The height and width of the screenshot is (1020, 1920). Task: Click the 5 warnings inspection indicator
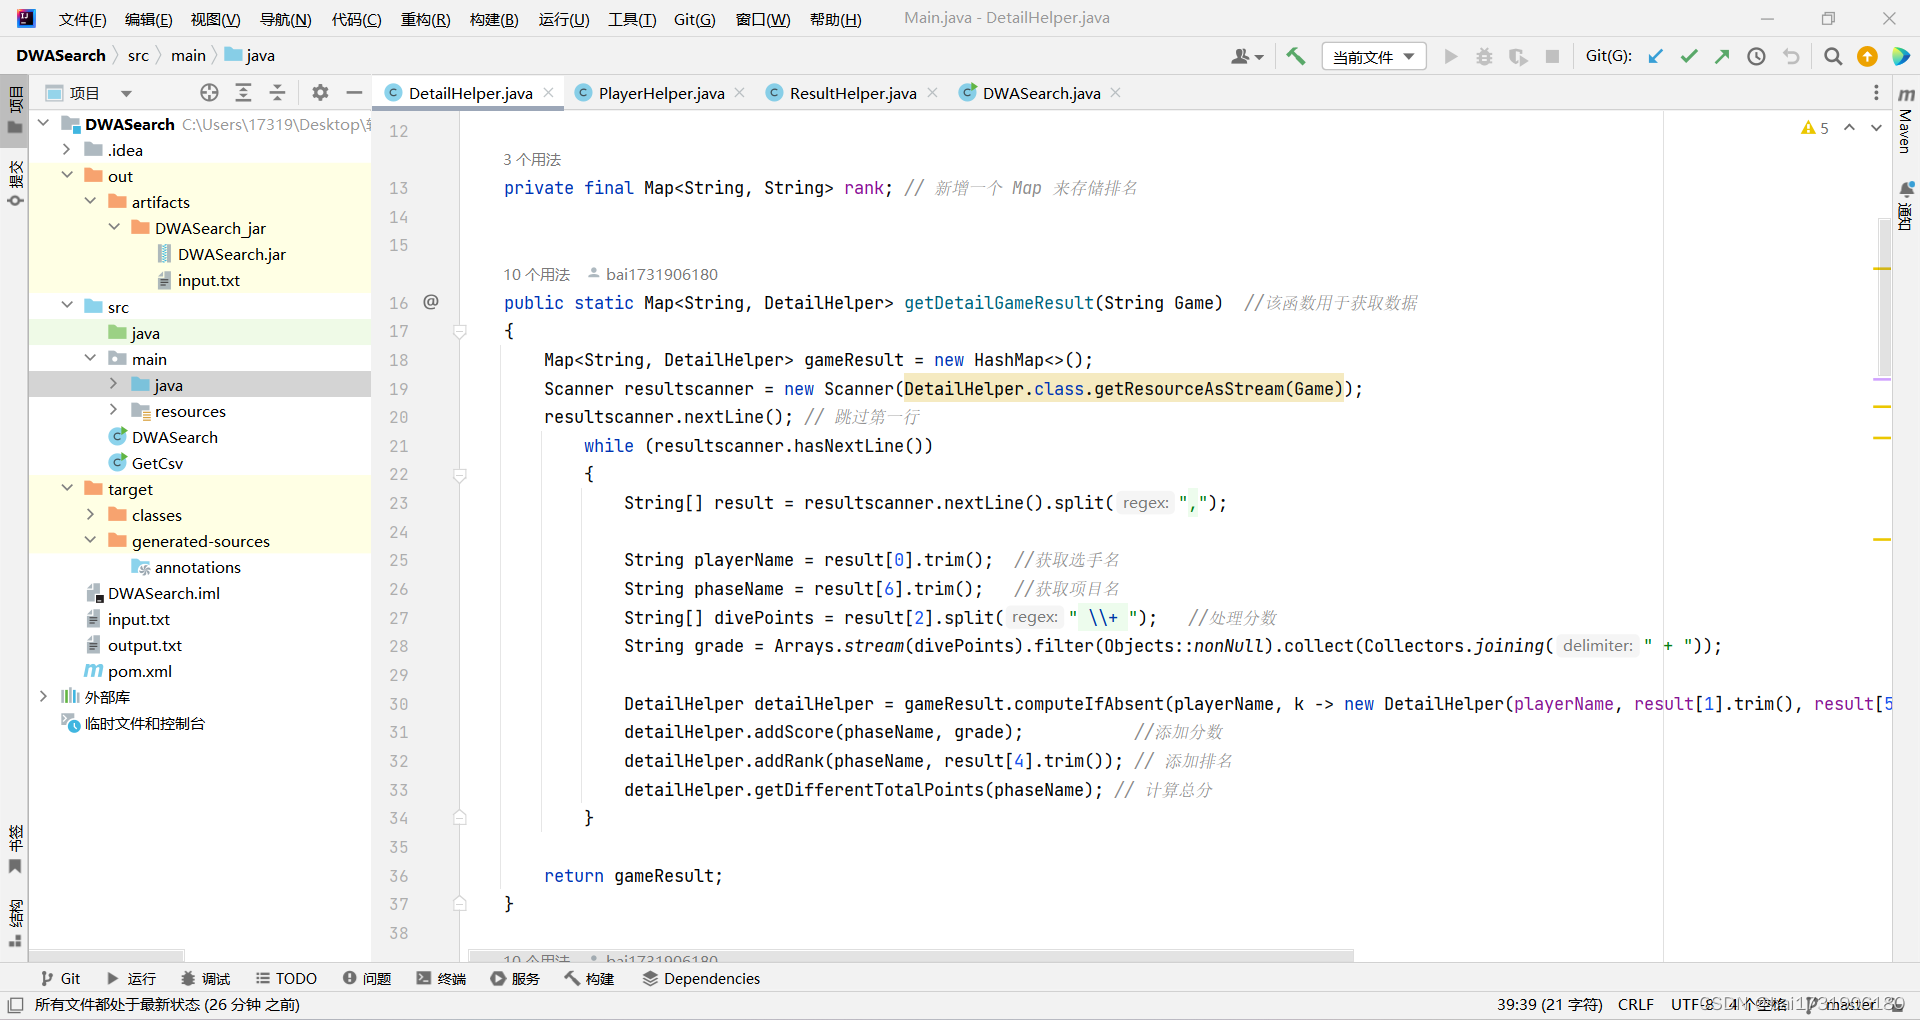click(1814, 128)
